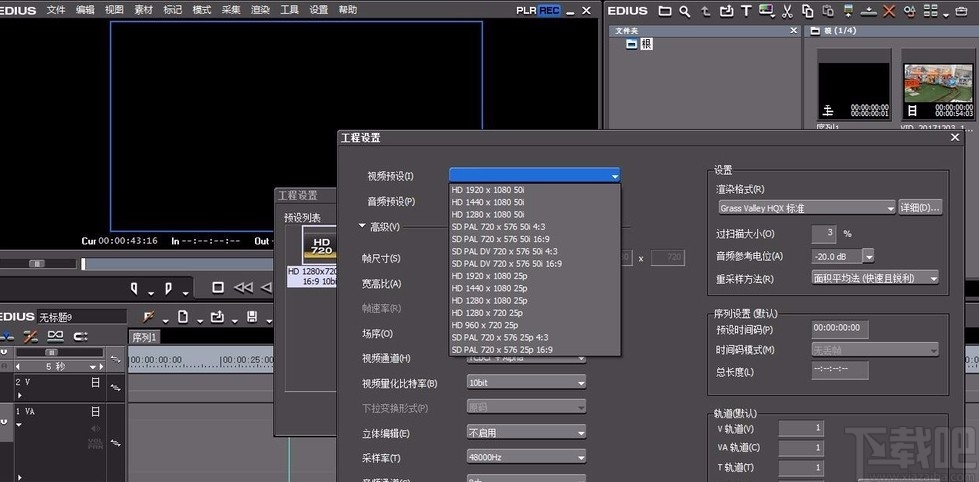
Task: Click the paste icon in bin toolbar
Action: (x=828, y=11)
